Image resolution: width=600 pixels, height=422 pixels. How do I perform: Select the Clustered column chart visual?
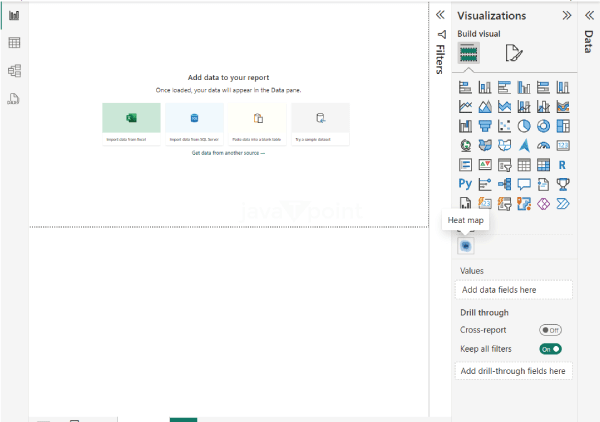coord(524,87)
